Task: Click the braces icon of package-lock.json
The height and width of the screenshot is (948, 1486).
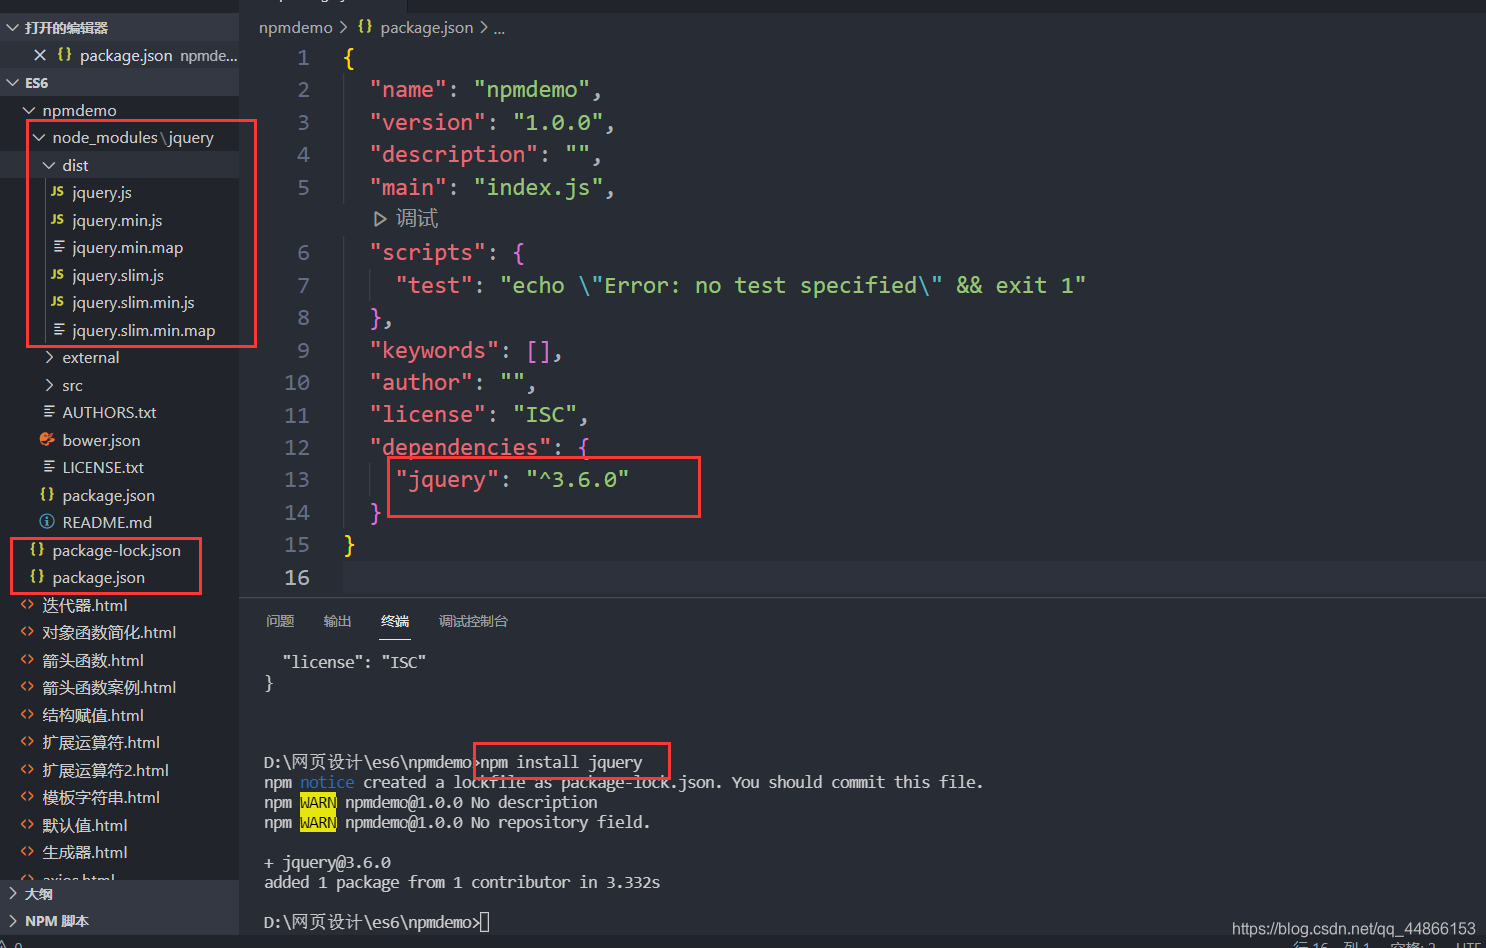Action: (x=37, y=549)
